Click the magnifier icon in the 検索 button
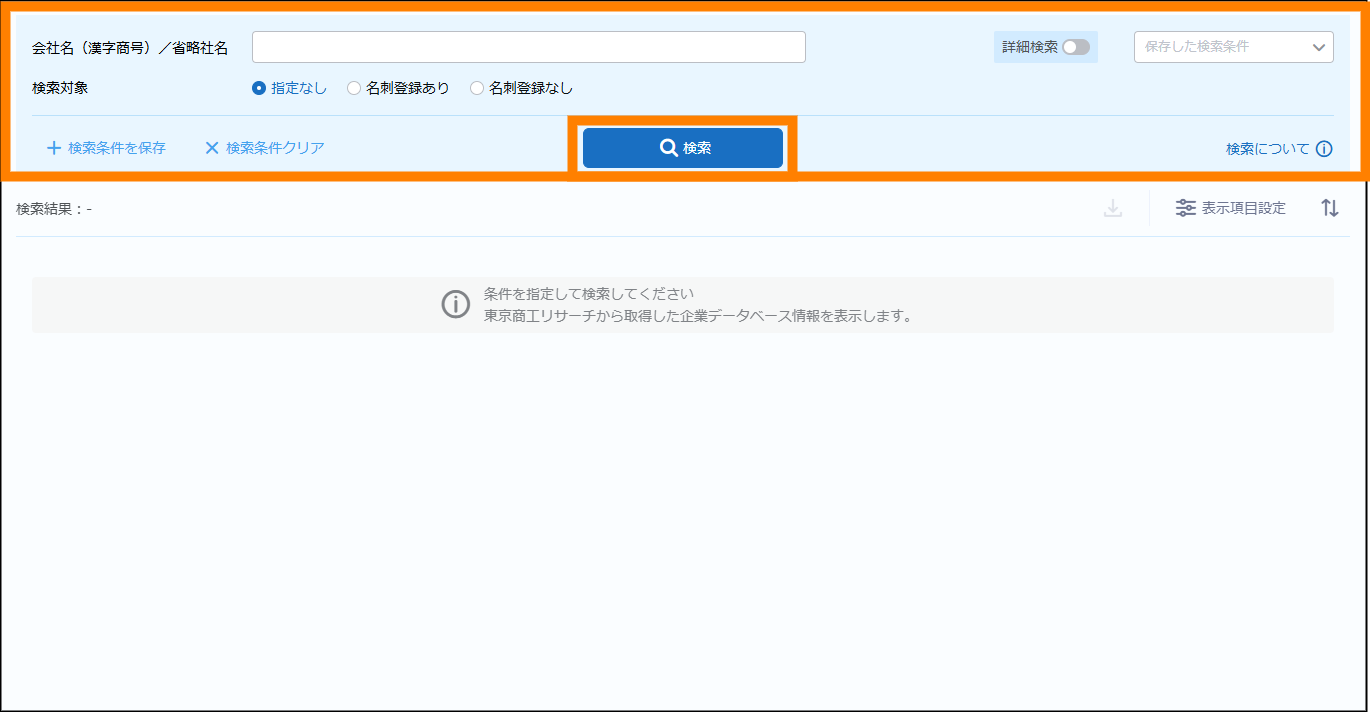 coord(669,148)
